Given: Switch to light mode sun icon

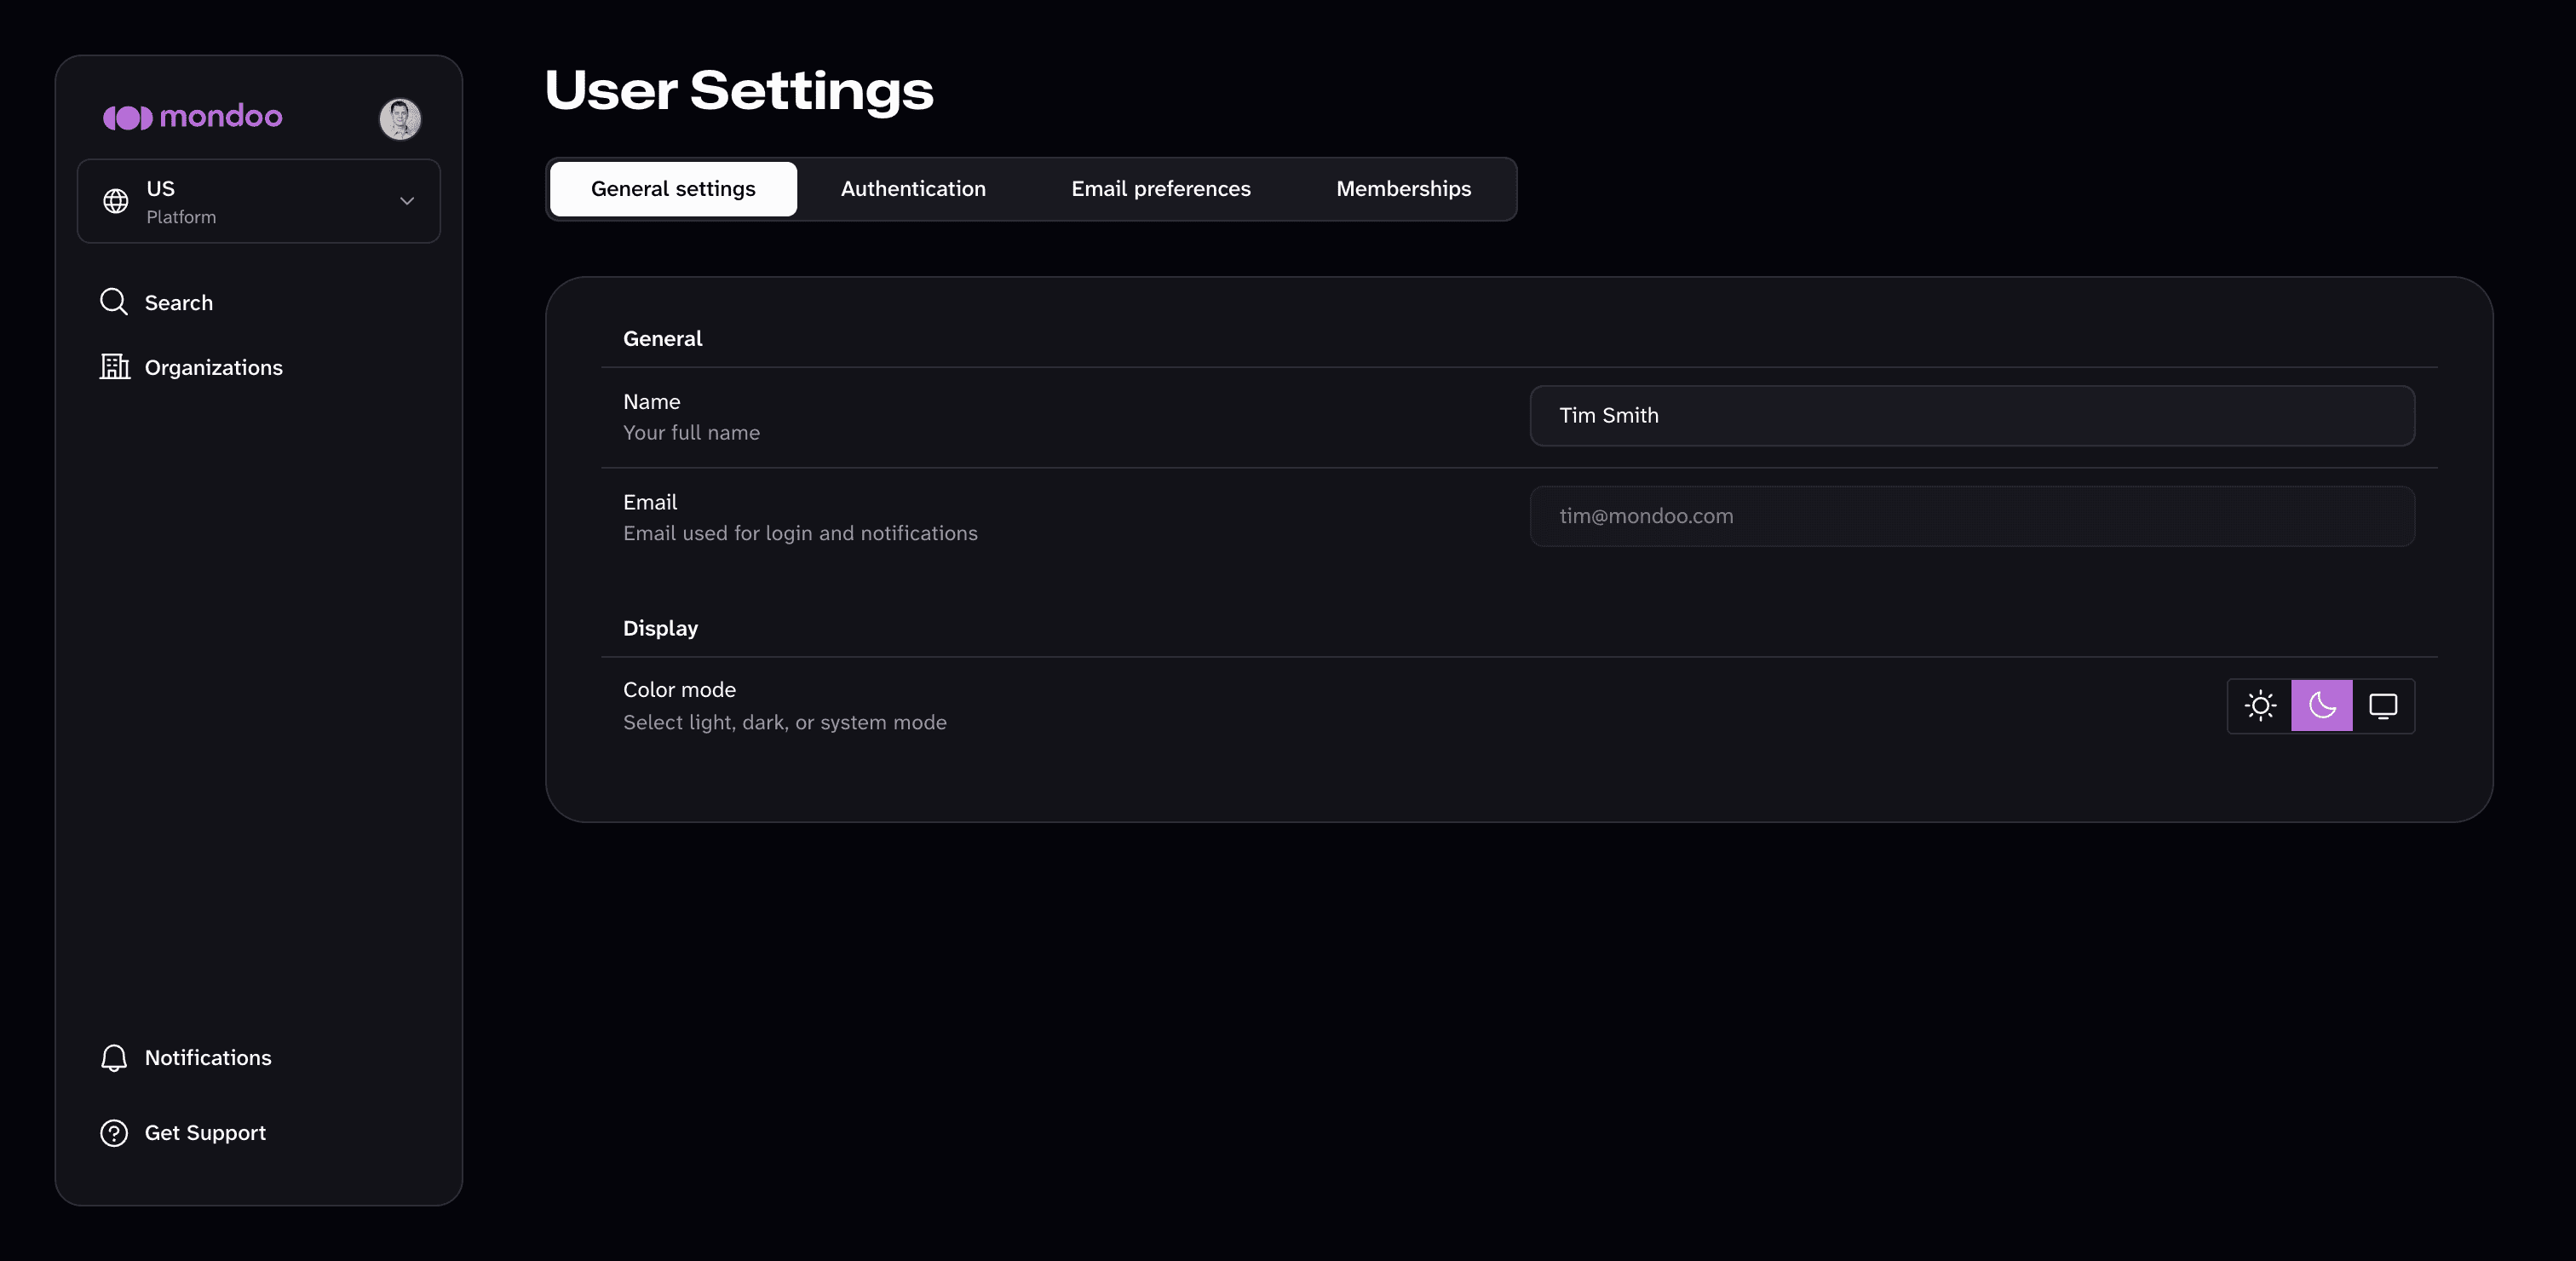Looking at the screenshot, I should point(2260,706).
